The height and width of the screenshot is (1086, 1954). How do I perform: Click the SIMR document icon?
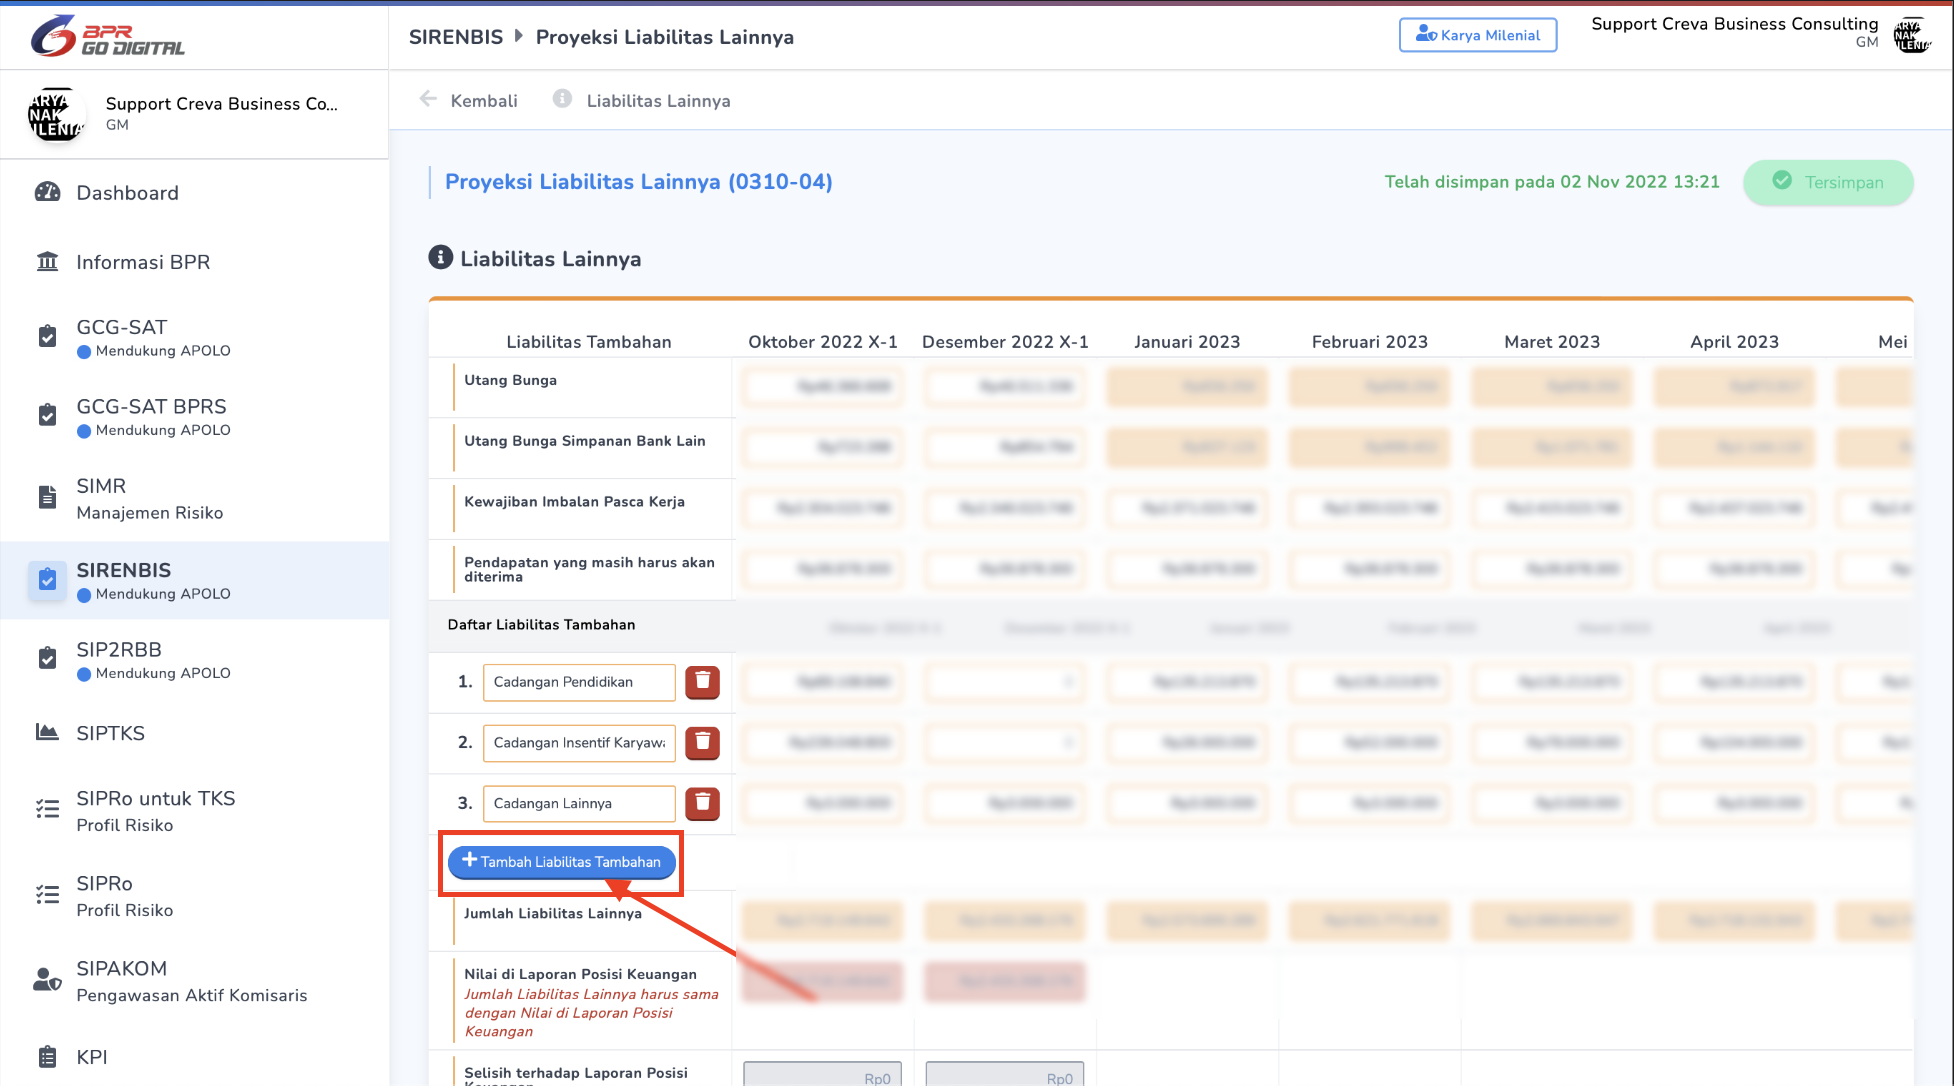pos(47,497)
